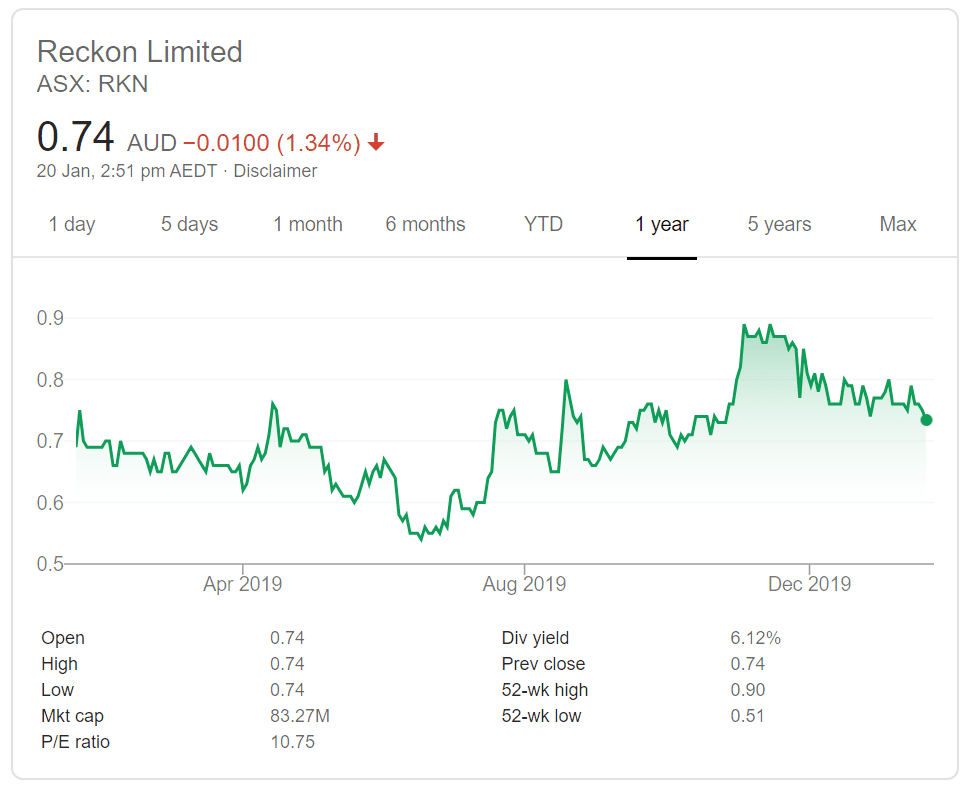Click the green current price dot on chart
Viewport: 971px width, 793px height.
pos(926,420)
